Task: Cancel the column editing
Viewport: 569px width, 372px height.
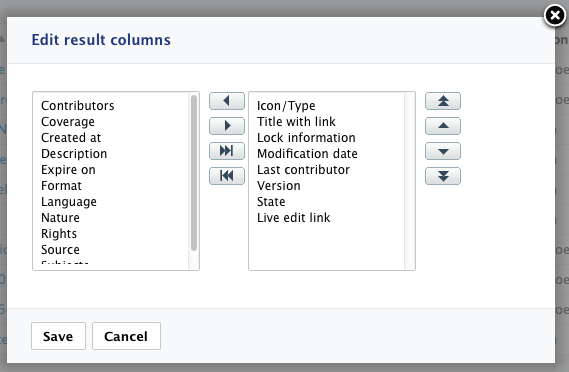Action: point(126,336)
